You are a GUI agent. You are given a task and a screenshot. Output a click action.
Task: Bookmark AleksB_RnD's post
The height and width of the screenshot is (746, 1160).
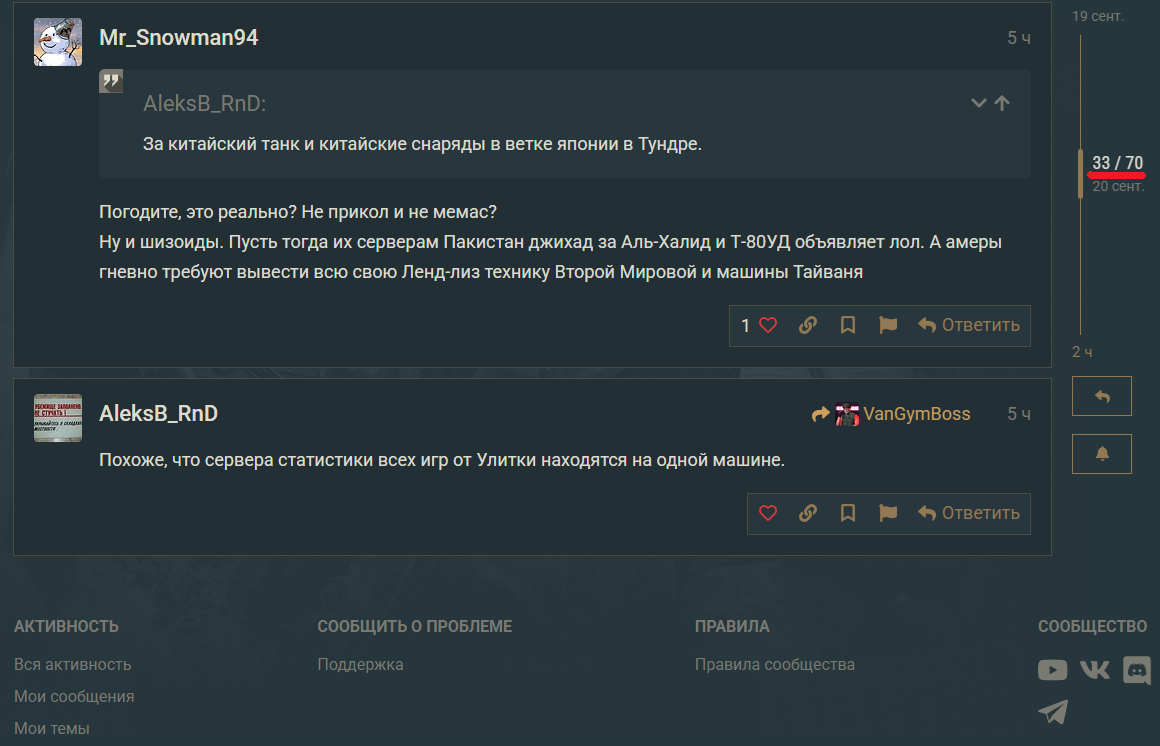[x=848, y=513]
